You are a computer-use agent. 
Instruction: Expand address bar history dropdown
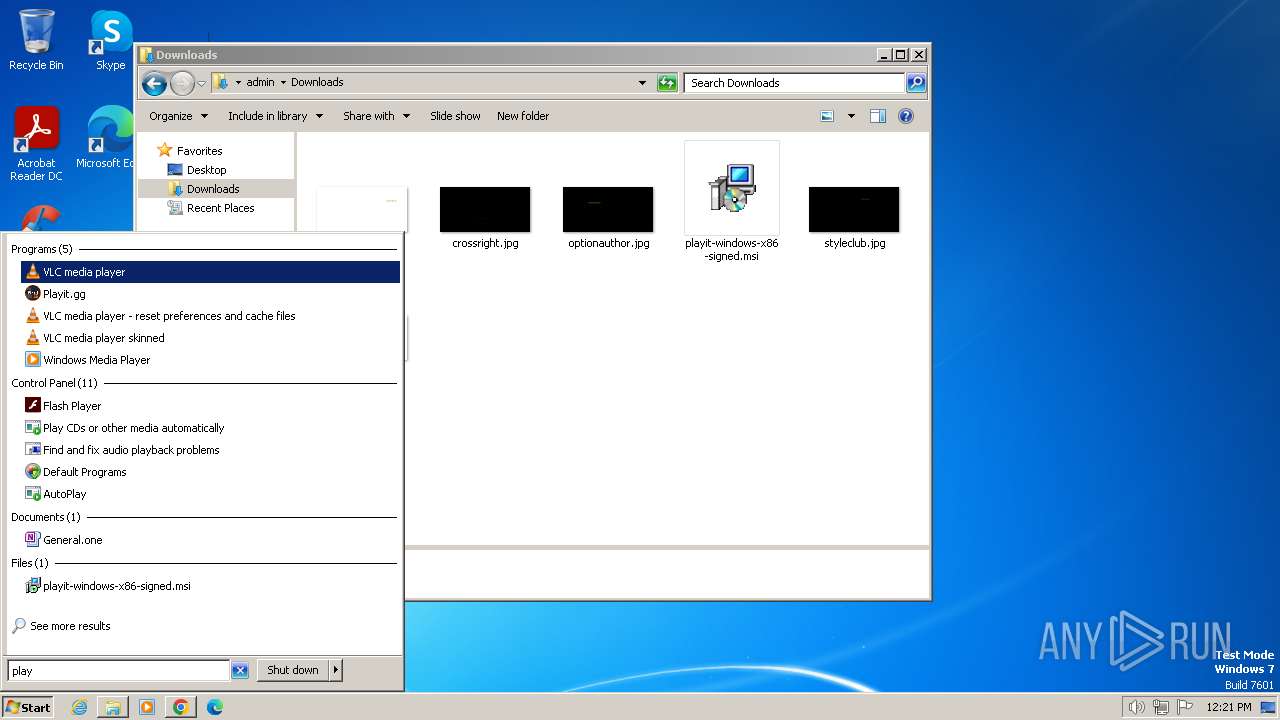tap(642, 83)
